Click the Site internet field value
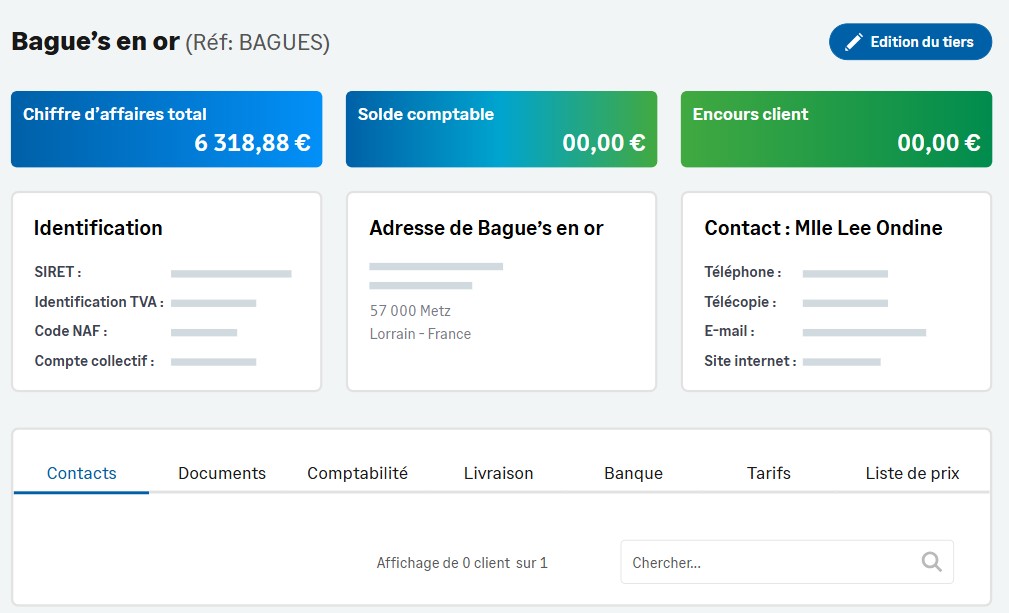Viewport: 1009px width, 613px height. [x=841, y=362]
